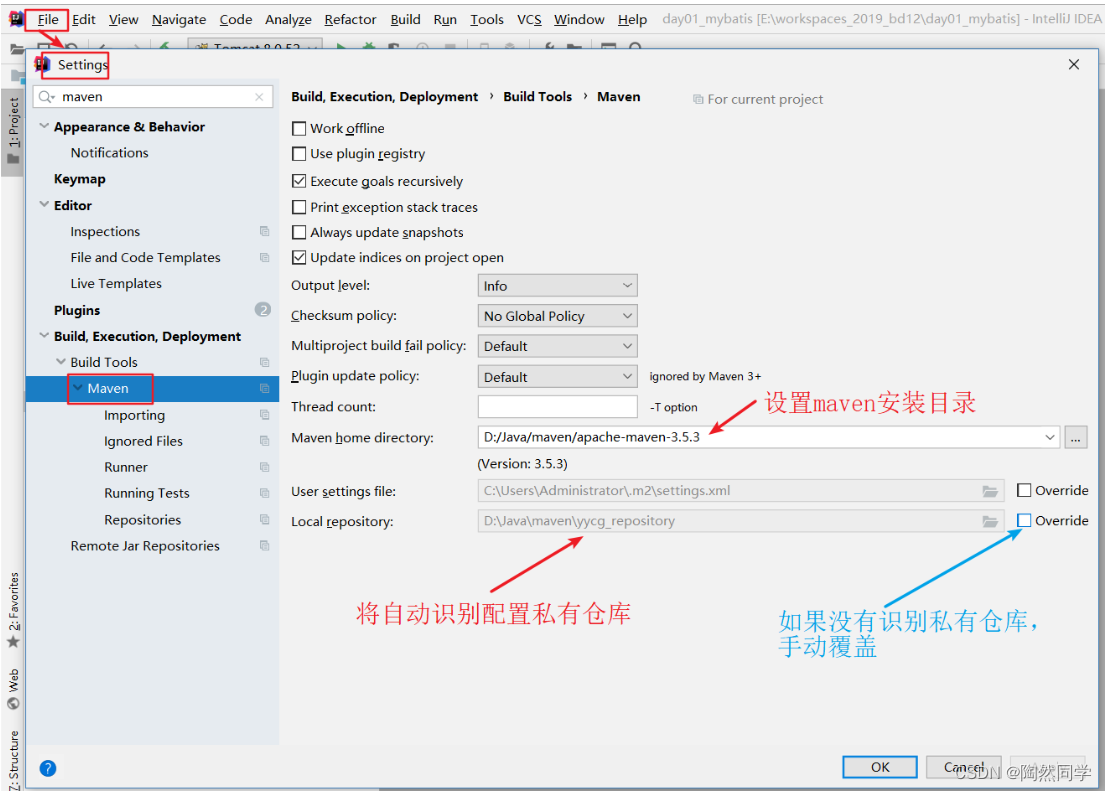Collapse the Editor tree section
This screenshot has height=791, width=1107.
[44, 205]
